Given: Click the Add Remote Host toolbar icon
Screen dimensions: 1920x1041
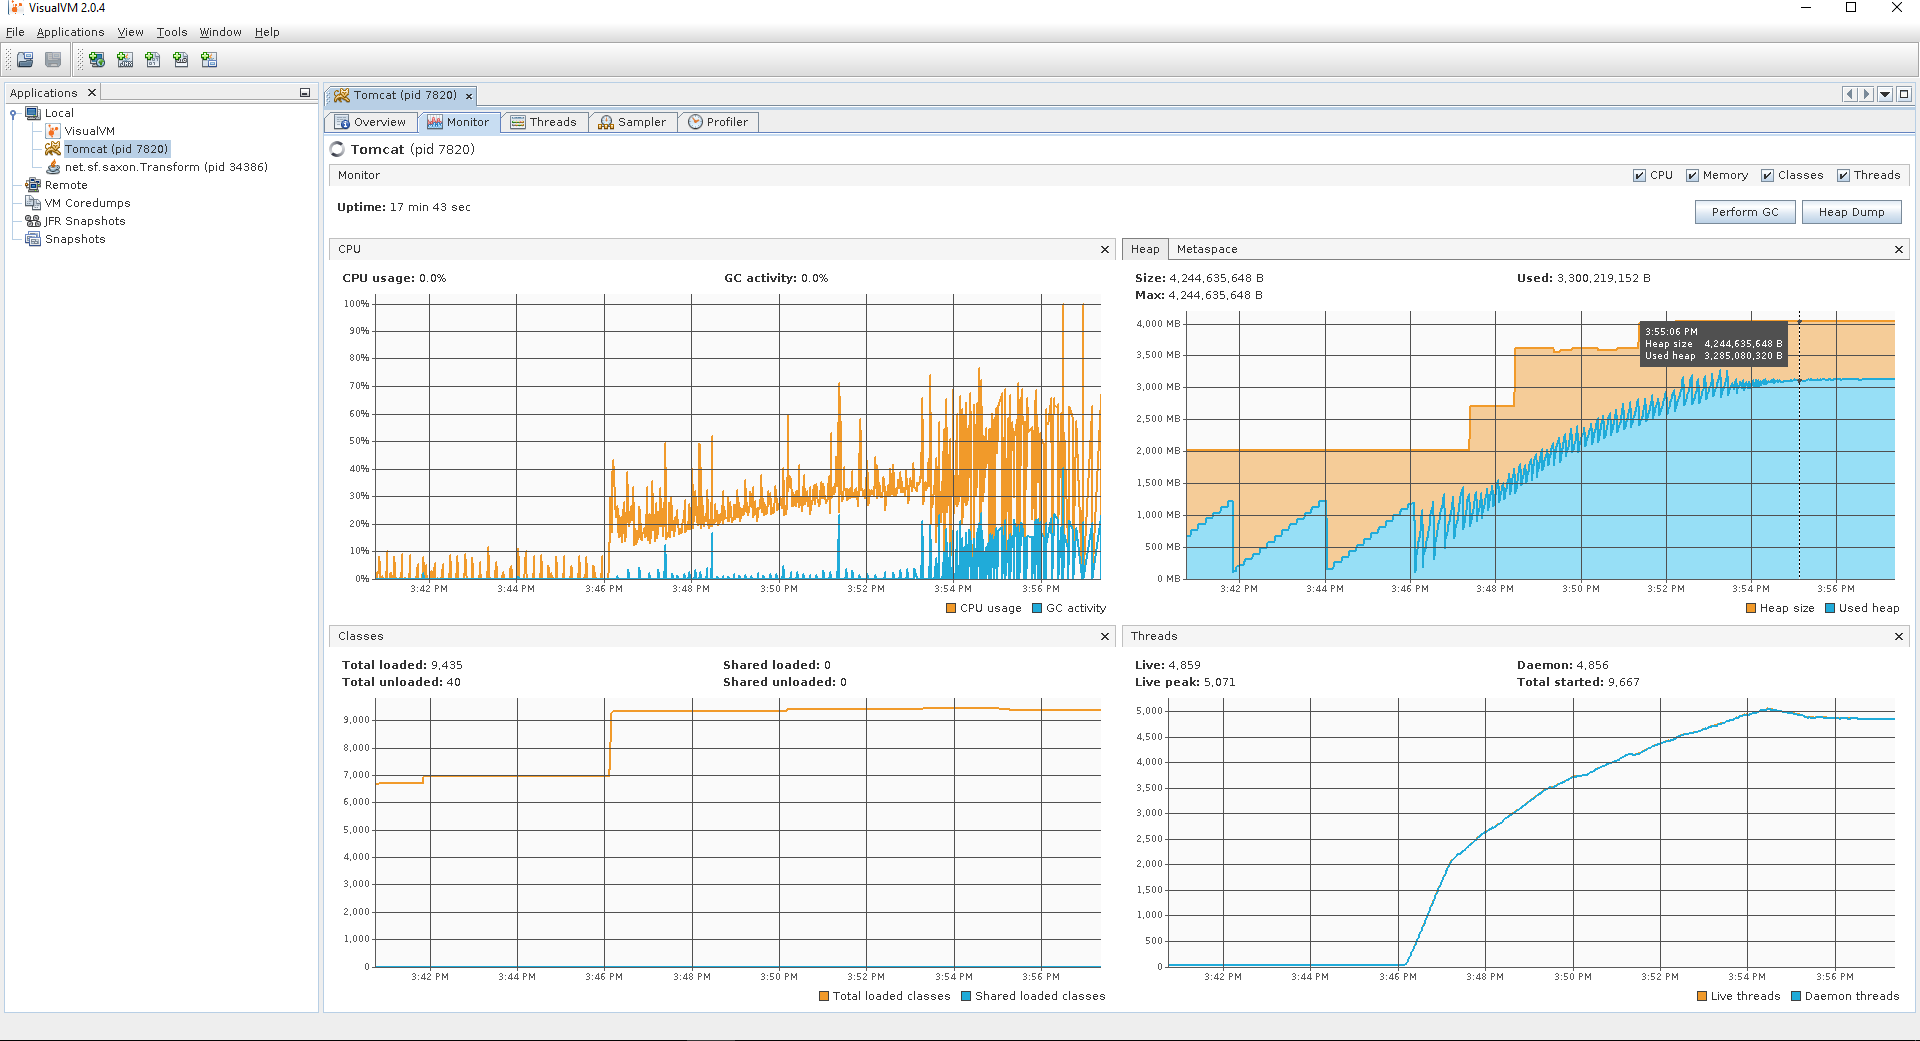Looking at the screenshot, I should click(x=97, y=60).
